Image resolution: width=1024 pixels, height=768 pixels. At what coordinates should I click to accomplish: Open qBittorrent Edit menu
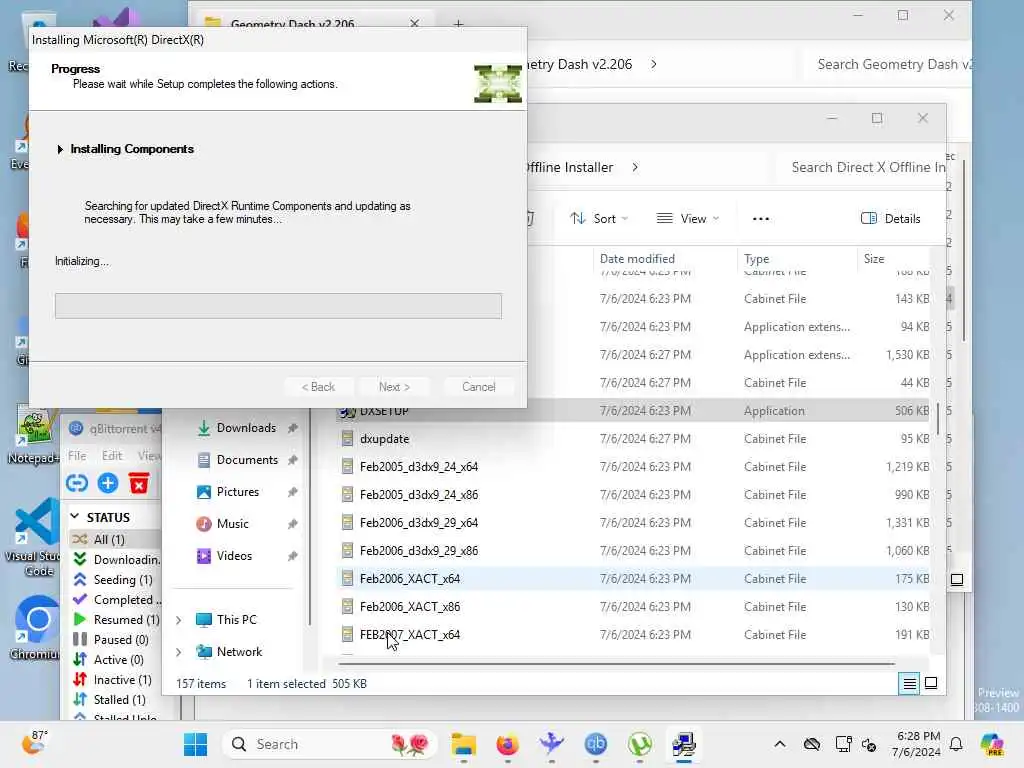pos(112,455)
